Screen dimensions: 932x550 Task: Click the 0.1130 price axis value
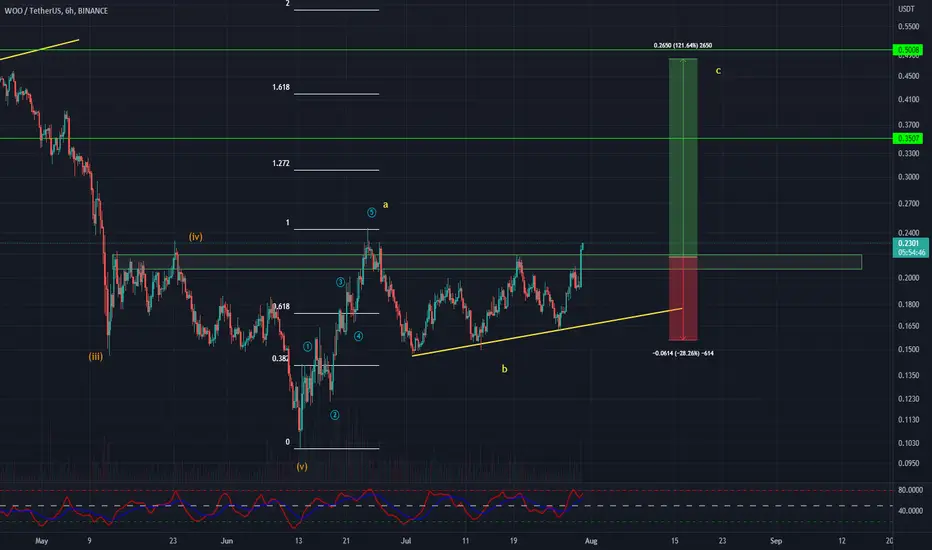point(908,420)
